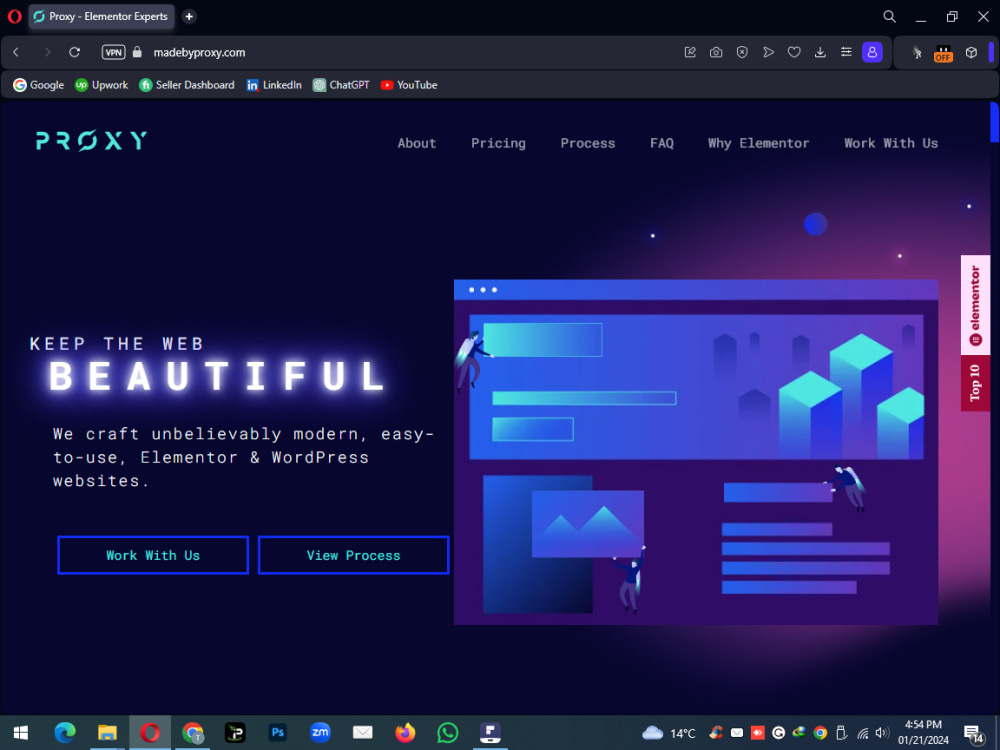The width and height of the screenshot is (1000, 750).
Task: Open Easy Setup with the sliders icon
Action: pos(846,52)
